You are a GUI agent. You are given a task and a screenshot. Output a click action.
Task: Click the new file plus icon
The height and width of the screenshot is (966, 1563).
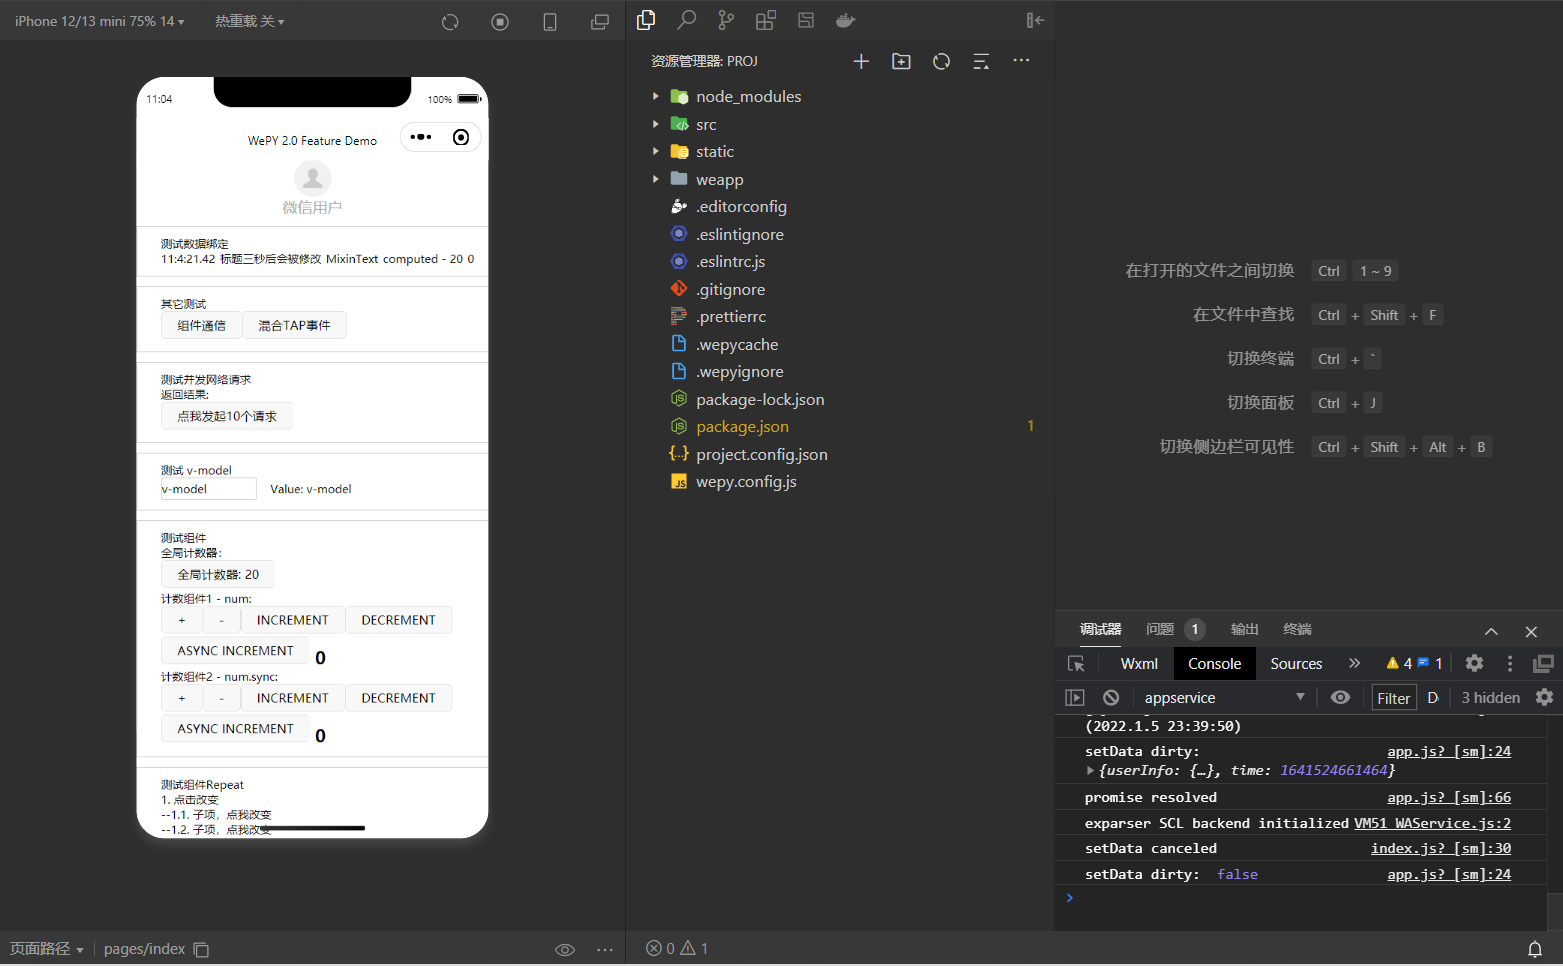861,61
